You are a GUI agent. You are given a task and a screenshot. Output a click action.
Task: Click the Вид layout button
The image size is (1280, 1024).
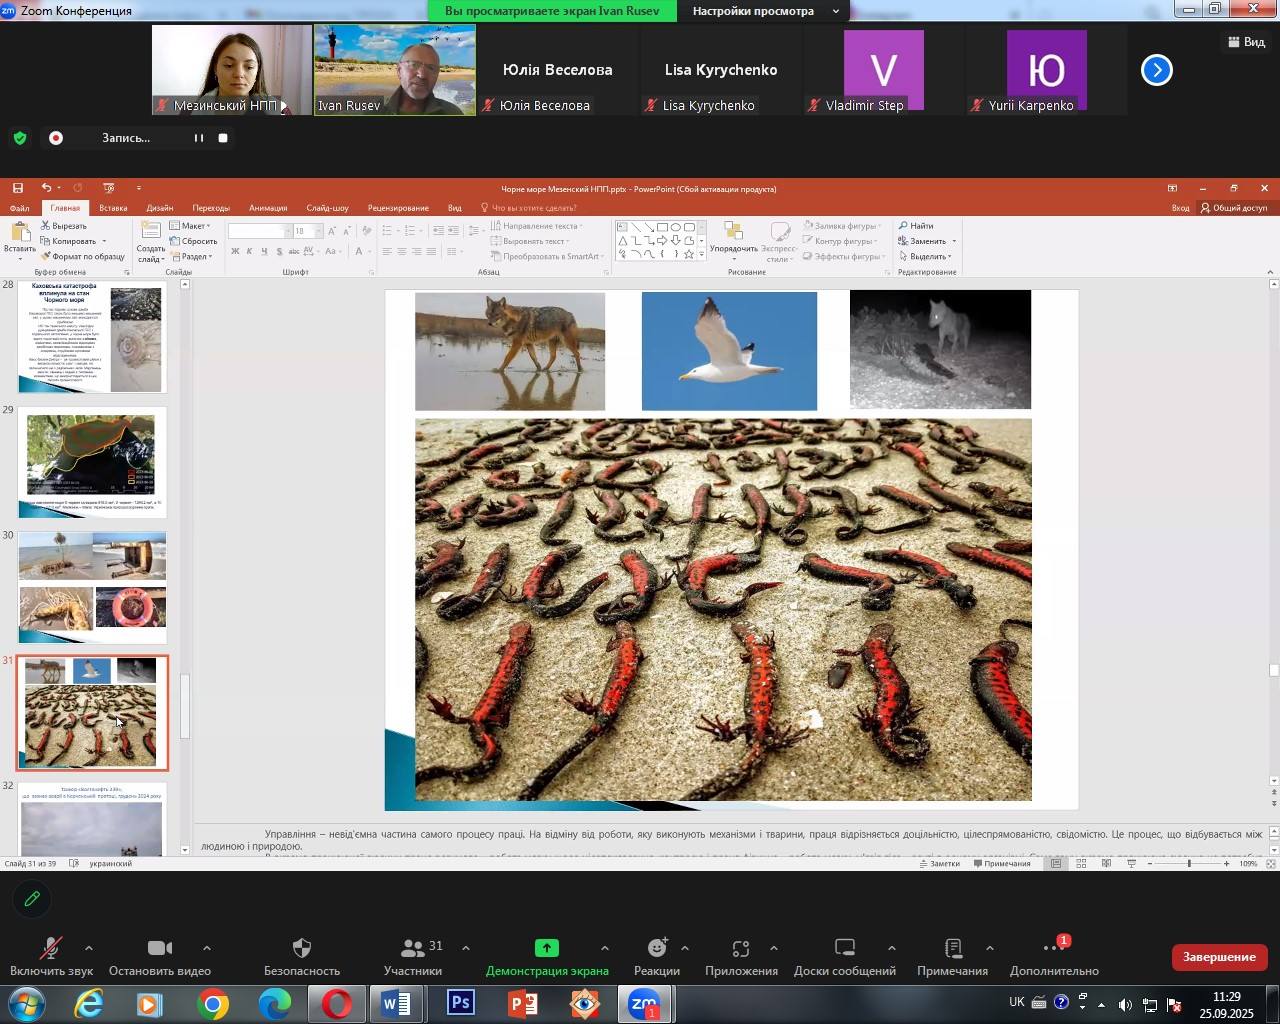tap(1245, 42)
